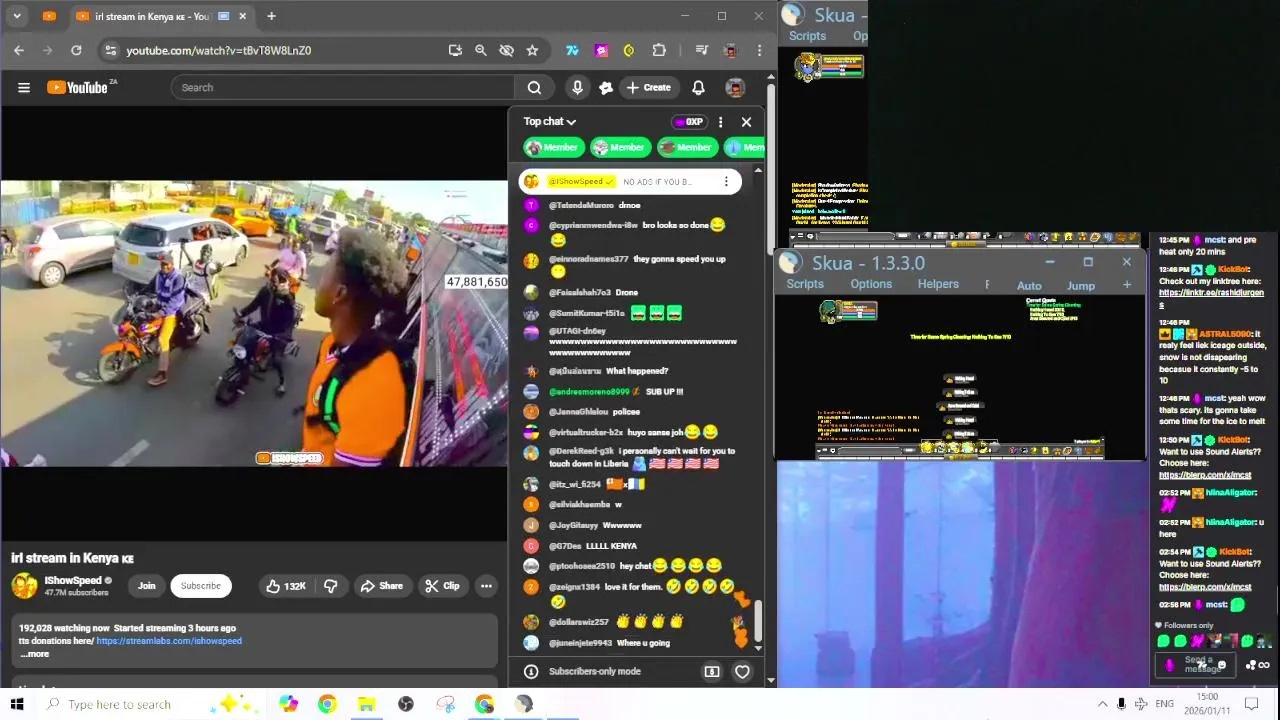The image size is (1280, 720).
Task: Open pinned message options in chat
Action: [726, 182]
